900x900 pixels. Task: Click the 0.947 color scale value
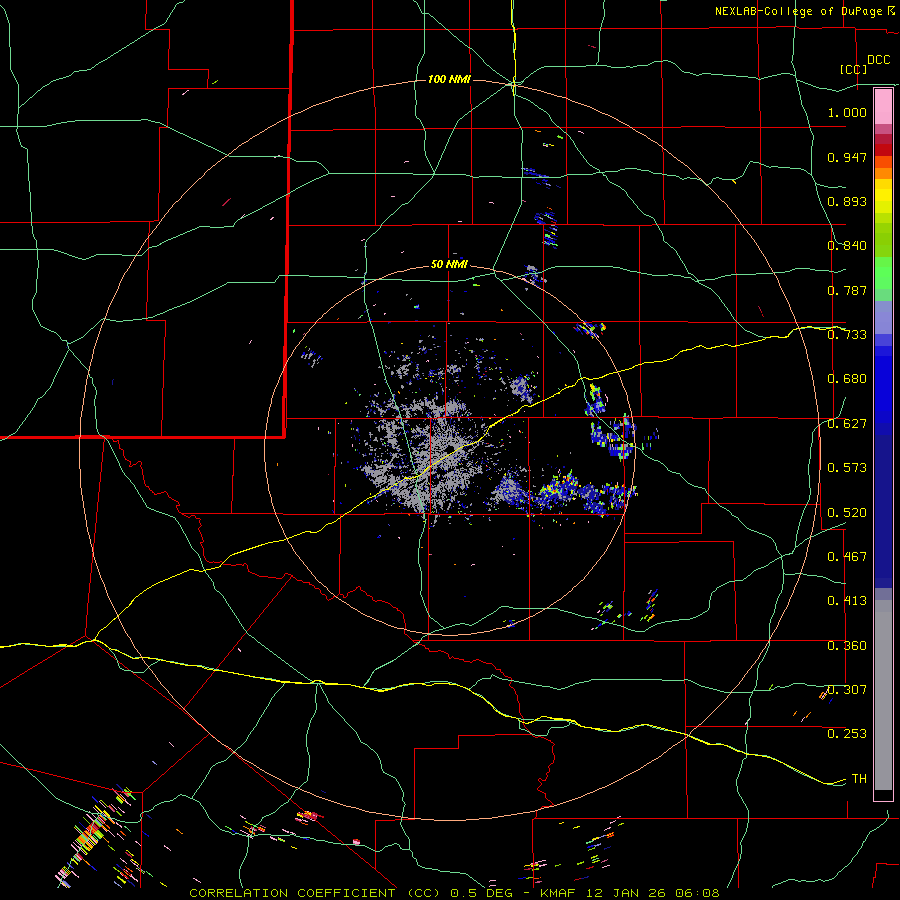(847, 157)
